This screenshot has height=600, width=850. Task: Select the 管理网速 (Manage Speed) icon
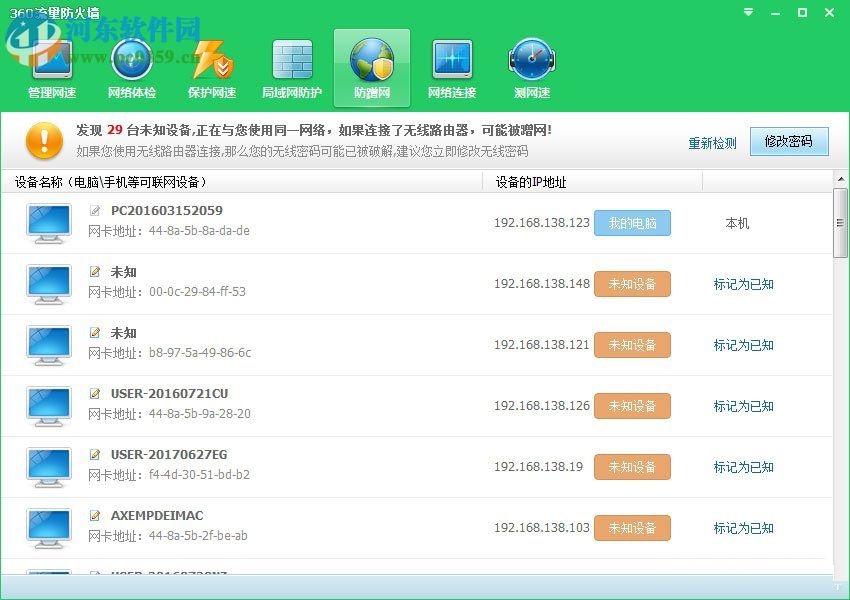tap(51, 67)
